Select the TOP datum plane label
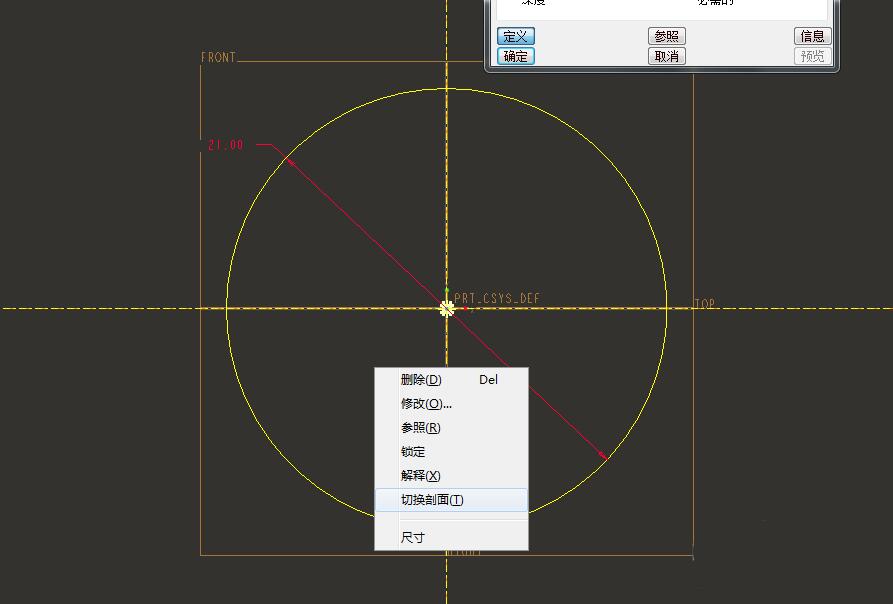The image size is (893, 604). point(703,300)
